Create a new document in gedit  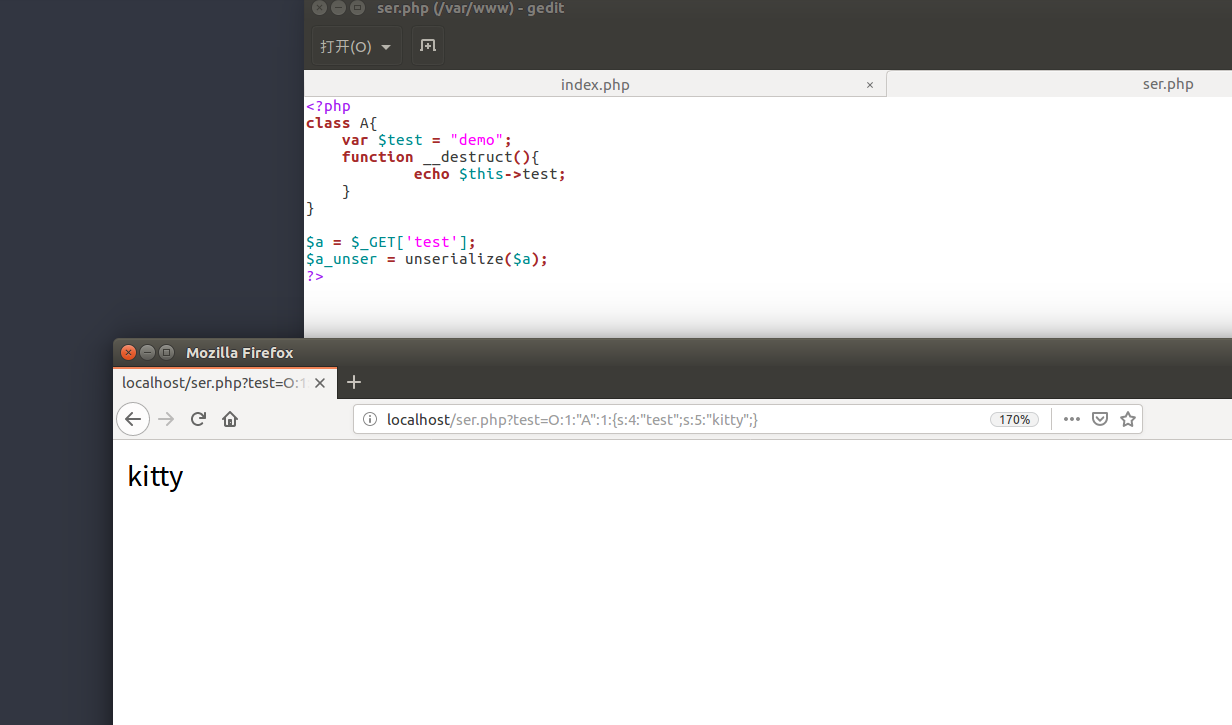(x=428, y=46)
